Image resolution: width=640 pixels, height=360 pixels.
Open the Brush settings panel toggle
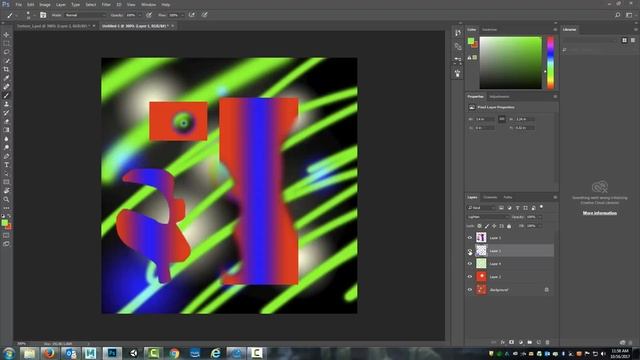click(x=43, y=15)
